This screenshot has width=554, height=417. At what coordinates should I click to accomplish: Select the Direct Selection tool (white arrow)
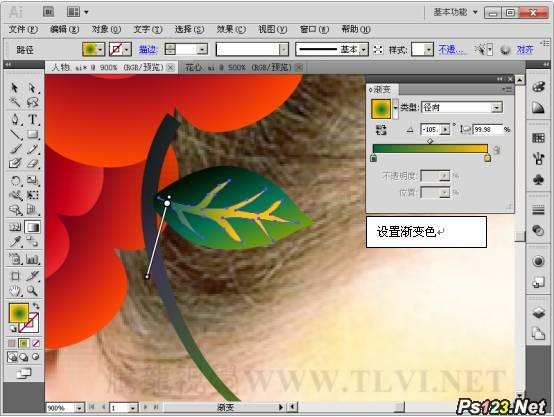point(32,88)
